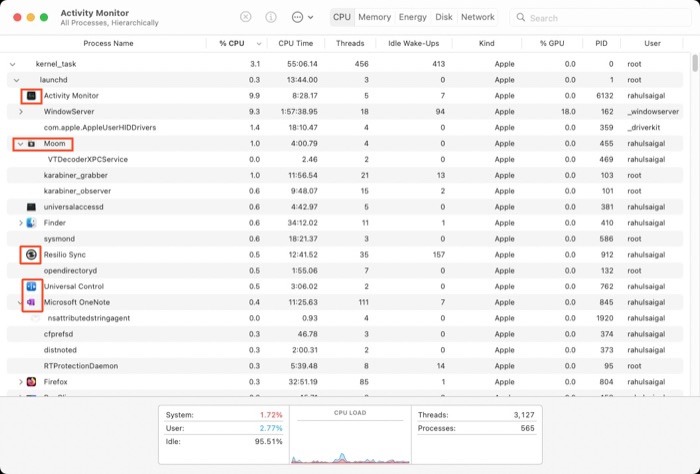This screenshot has width=700, height=474.
Task: Select the nsattributedstringagent row
Action: [345, 318]
